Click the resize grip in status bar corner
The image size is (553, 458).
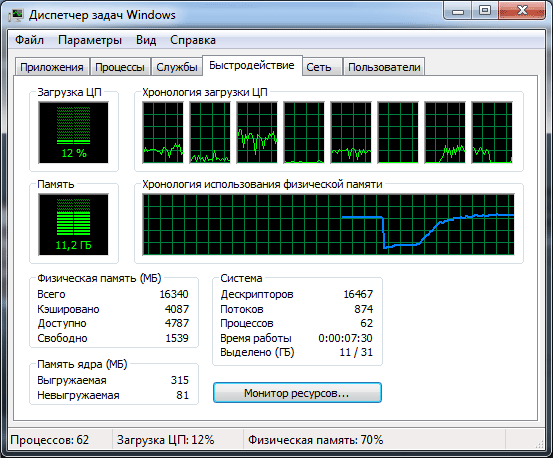tap(539, 444)
